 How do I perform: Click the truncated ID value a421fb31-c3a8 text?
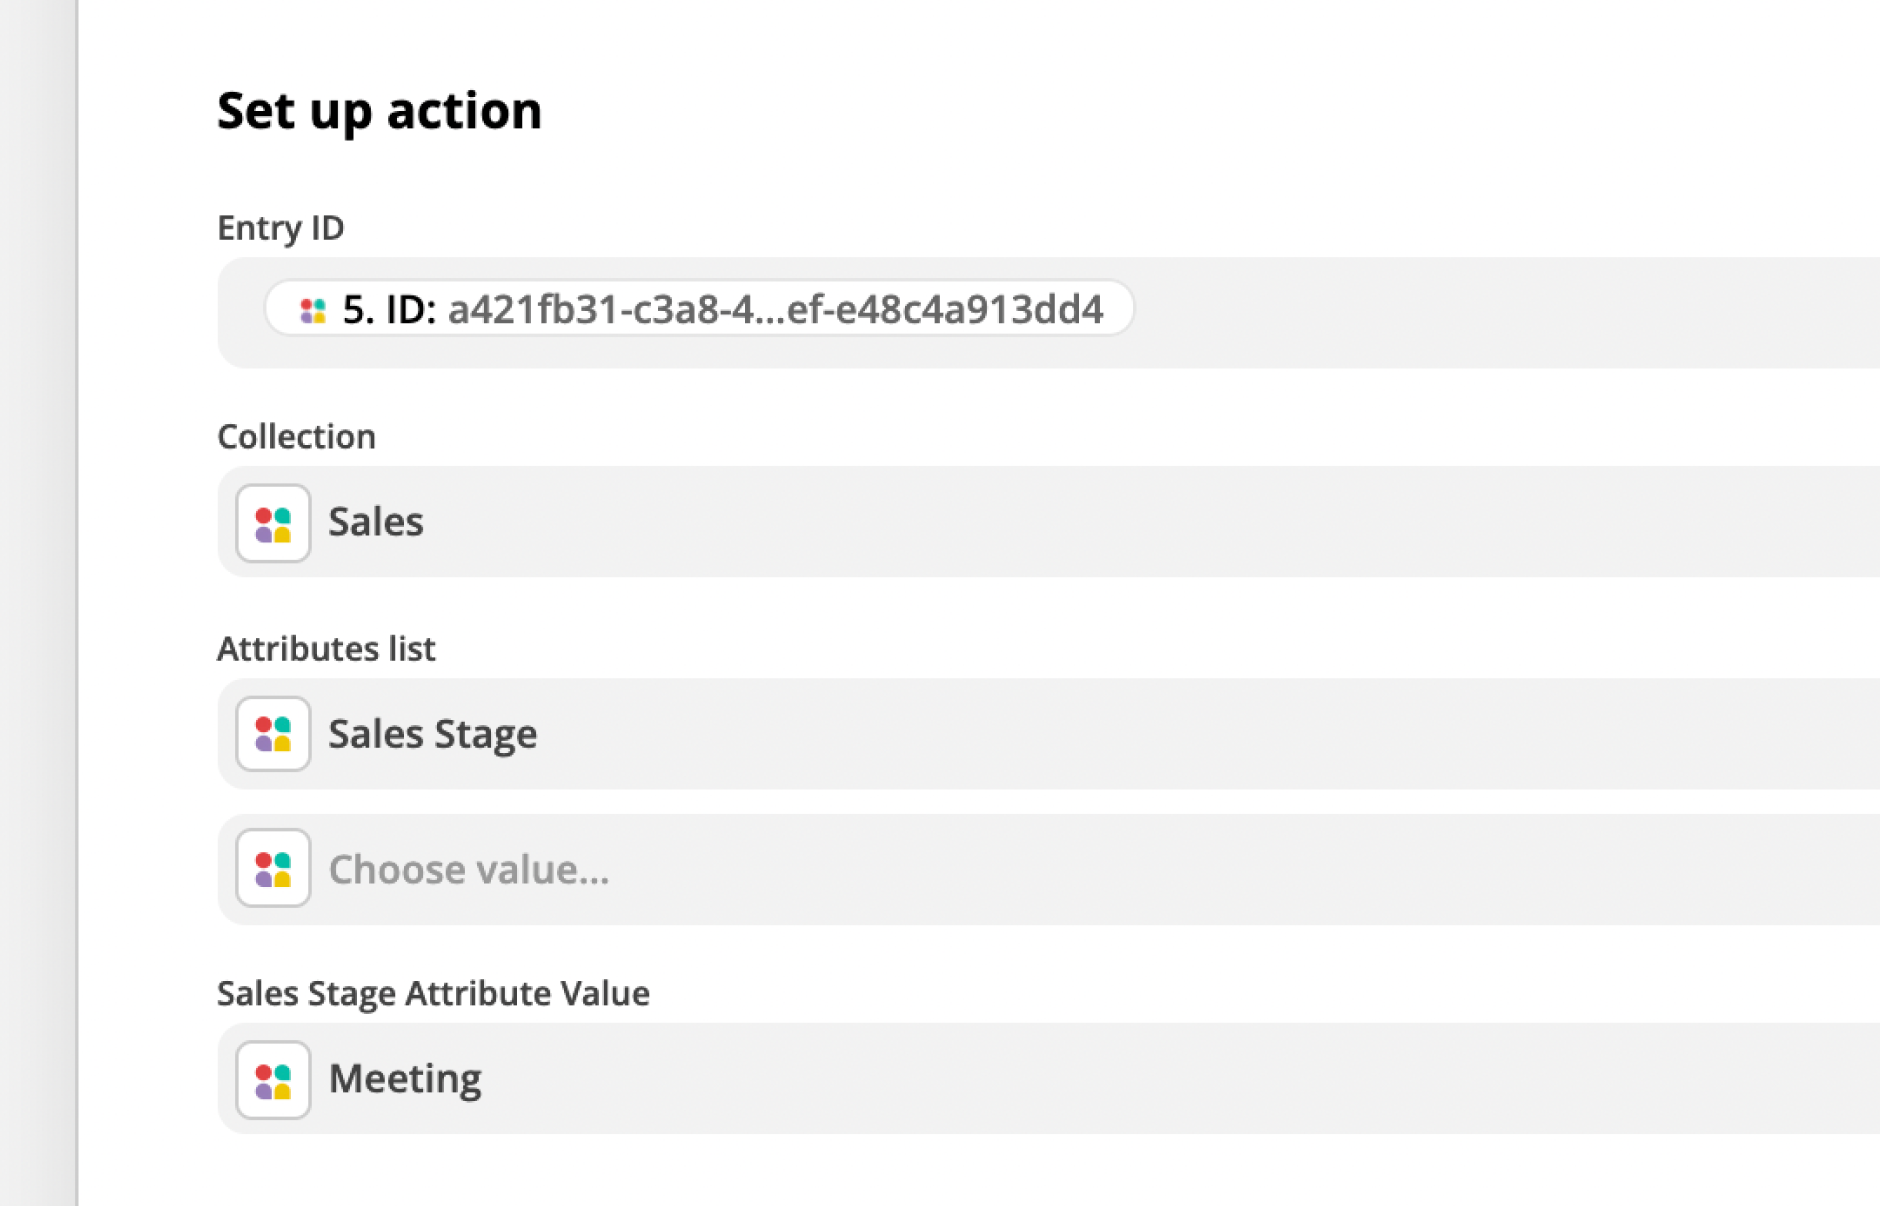[775, 310]
